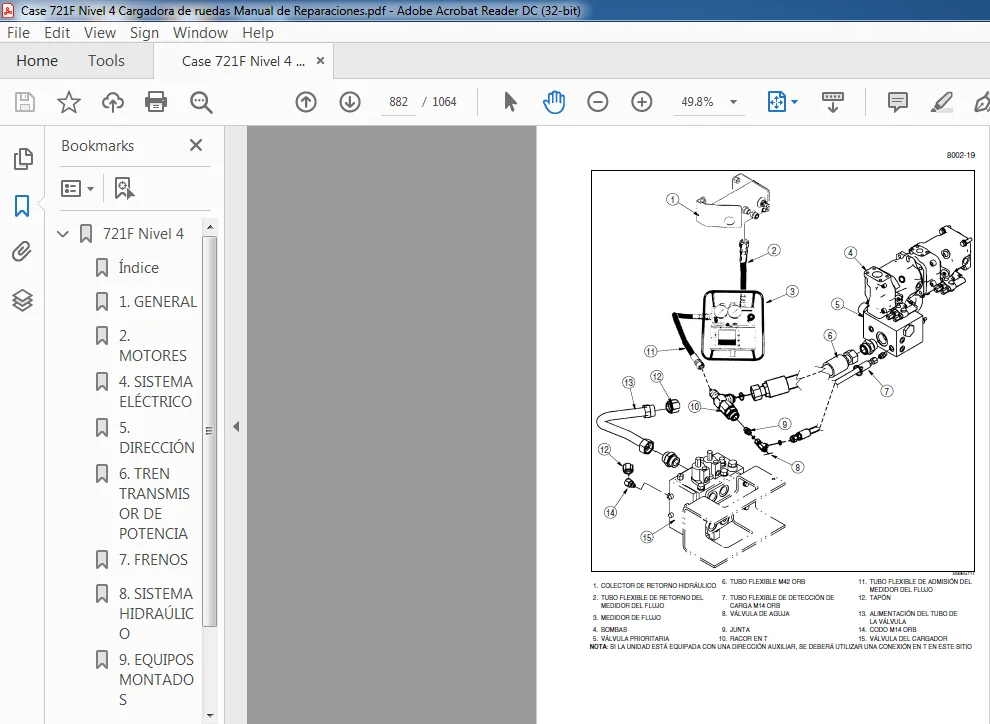The height and width of the screenshot is (724, 990).
Task: Click the Save file icon
Action: pos(25,102)
